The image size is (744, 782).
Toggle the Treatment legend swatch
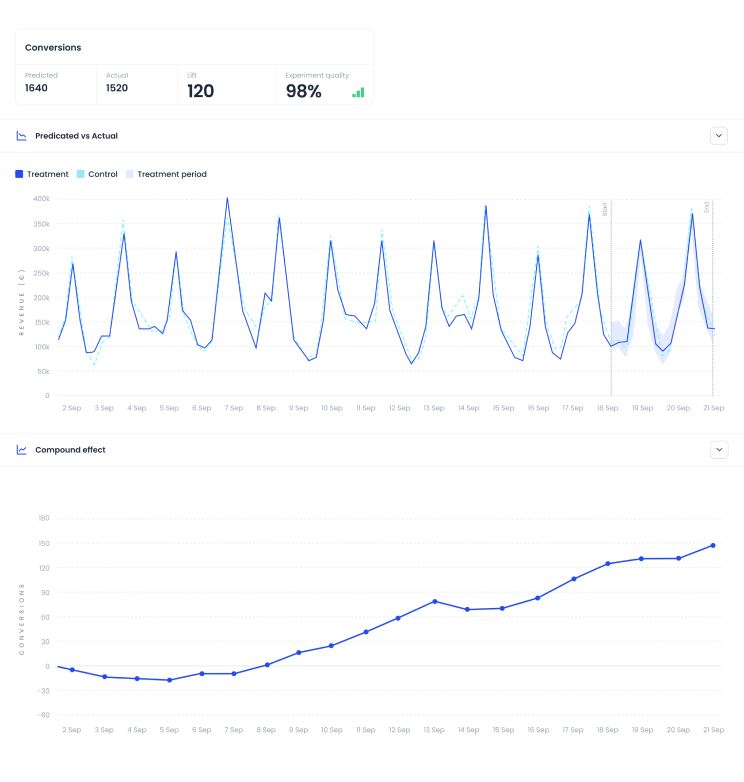pyautogui.click(x=19, y=174)
